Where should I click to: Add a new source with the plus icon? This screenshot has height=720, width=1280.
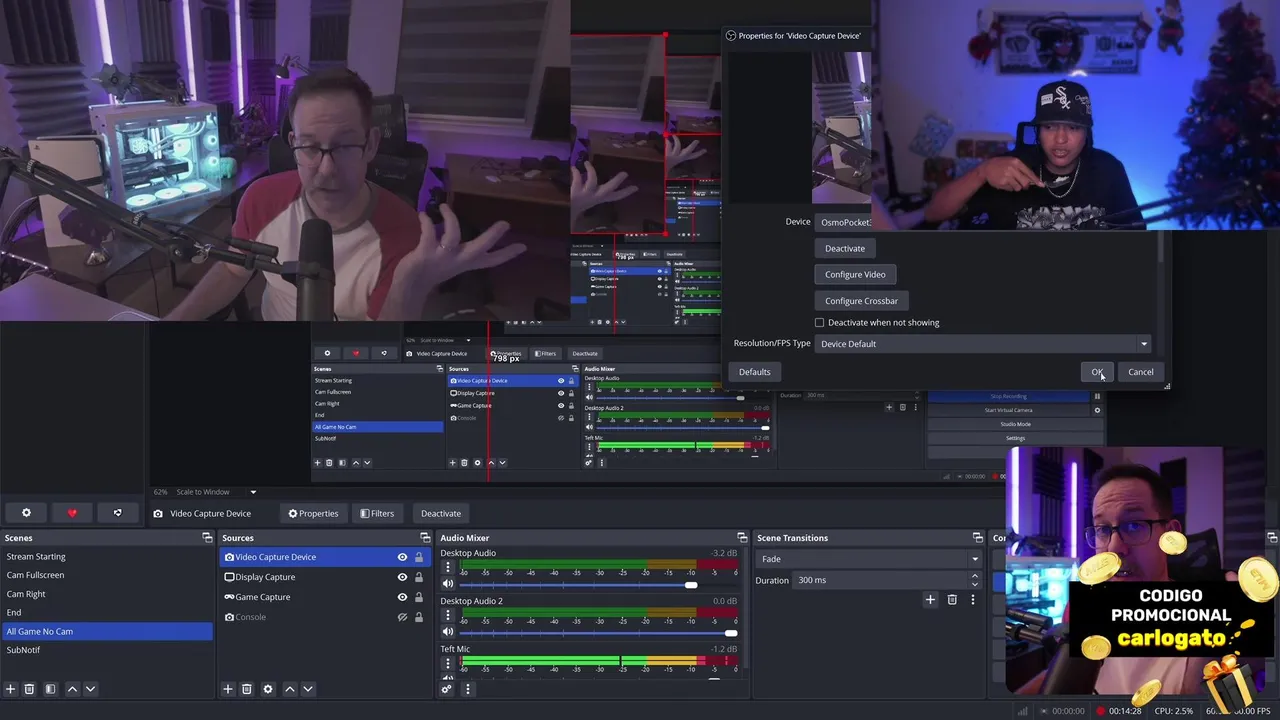(228, 689)
